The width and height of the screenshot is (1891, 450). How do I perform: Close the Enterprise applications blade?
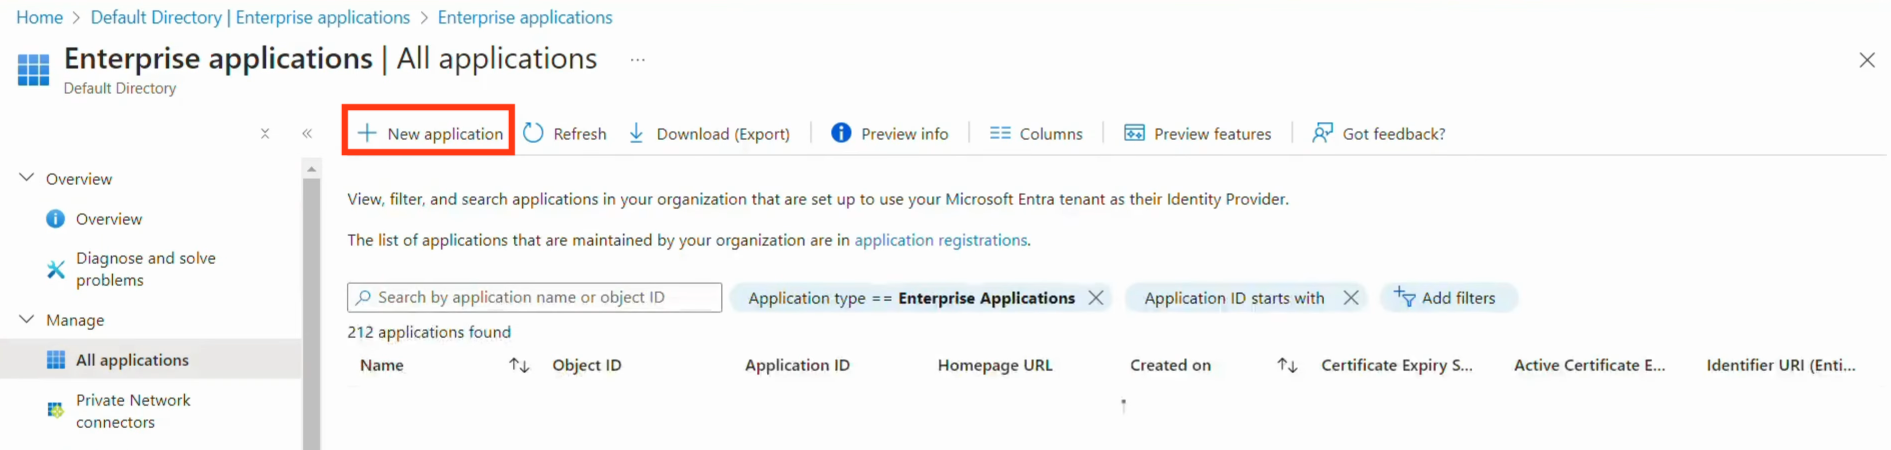pos(1867,60)
